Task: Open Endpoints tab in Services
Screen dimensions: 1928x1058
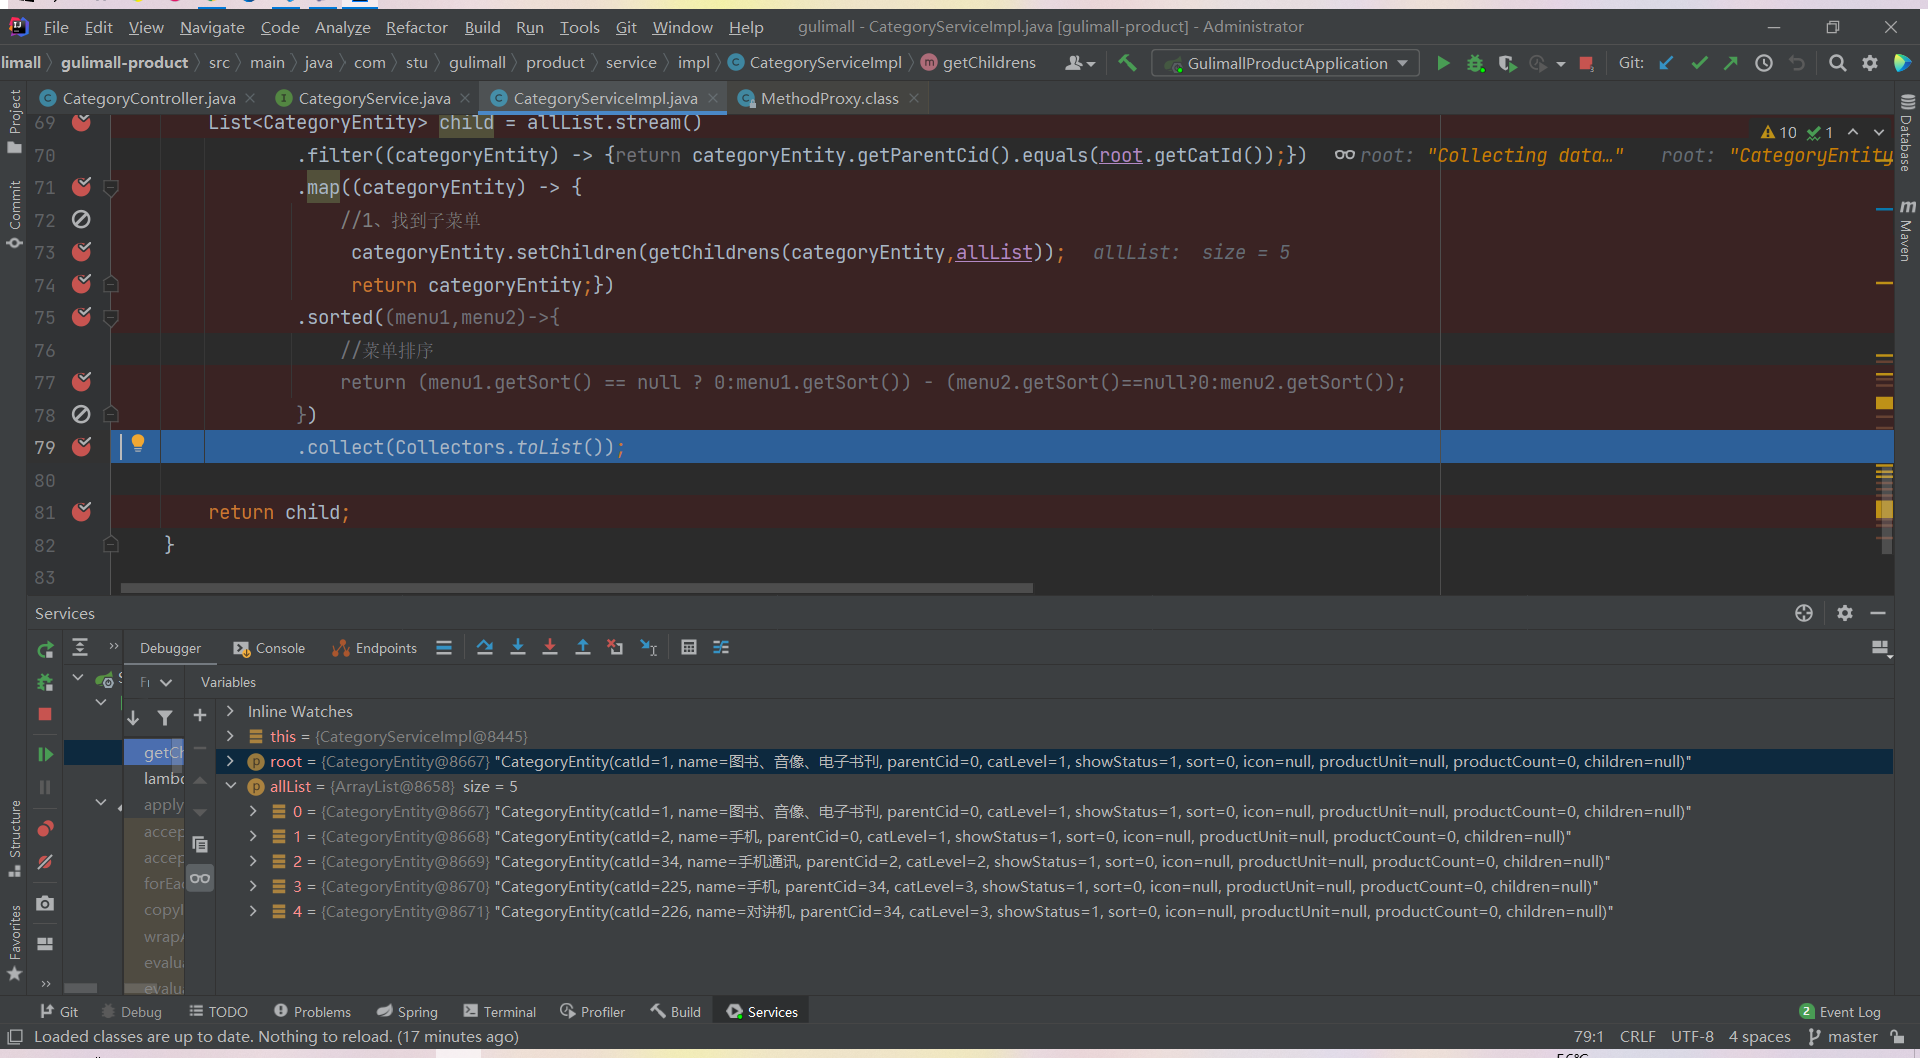Action: click(375, 648)
